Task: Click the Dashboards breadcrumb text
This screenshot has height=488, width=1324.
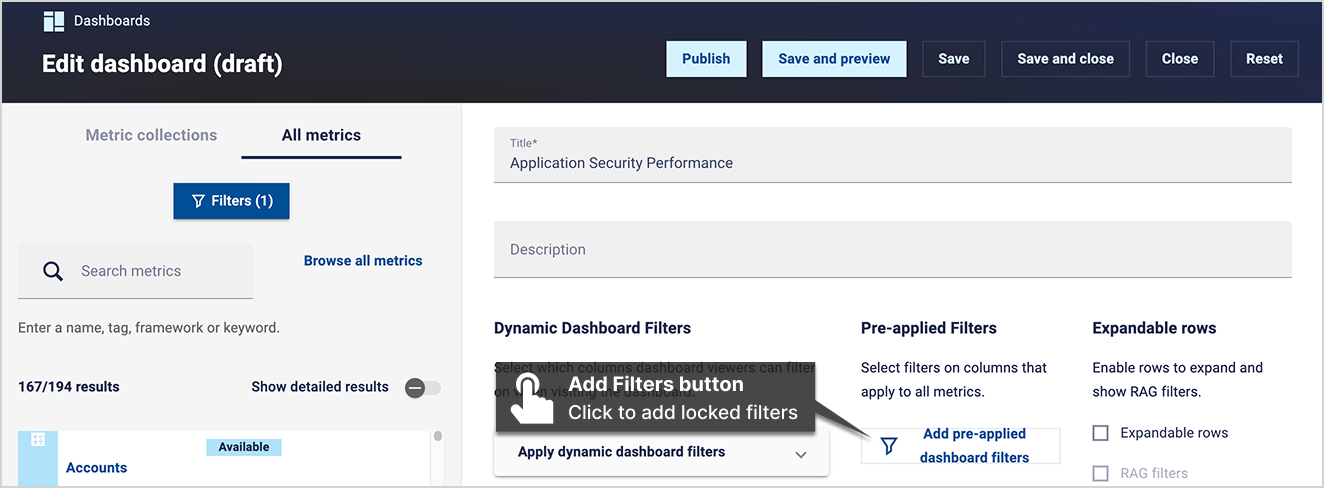Action: tap(112, 21)
